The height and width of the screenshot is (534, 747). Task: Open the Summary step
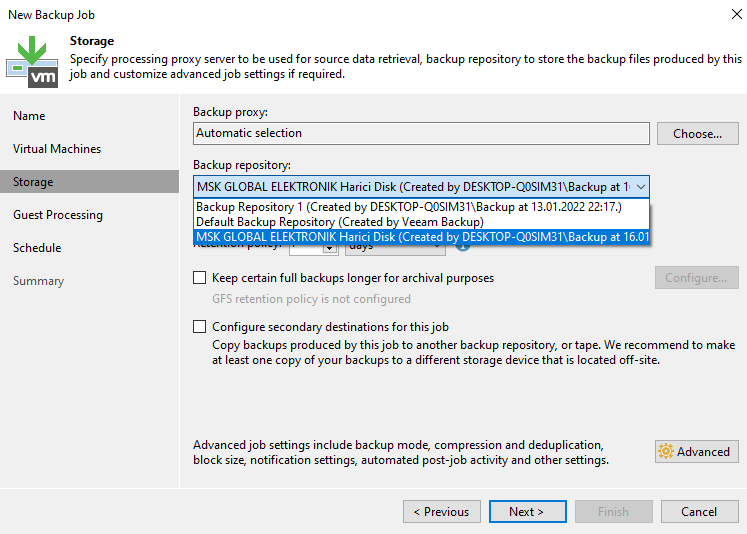[x=39, y=281]
